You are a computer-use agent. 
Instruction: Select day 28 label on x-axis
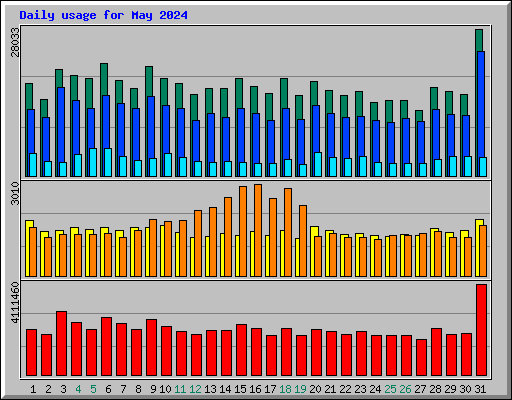click(x=435, y=389)
